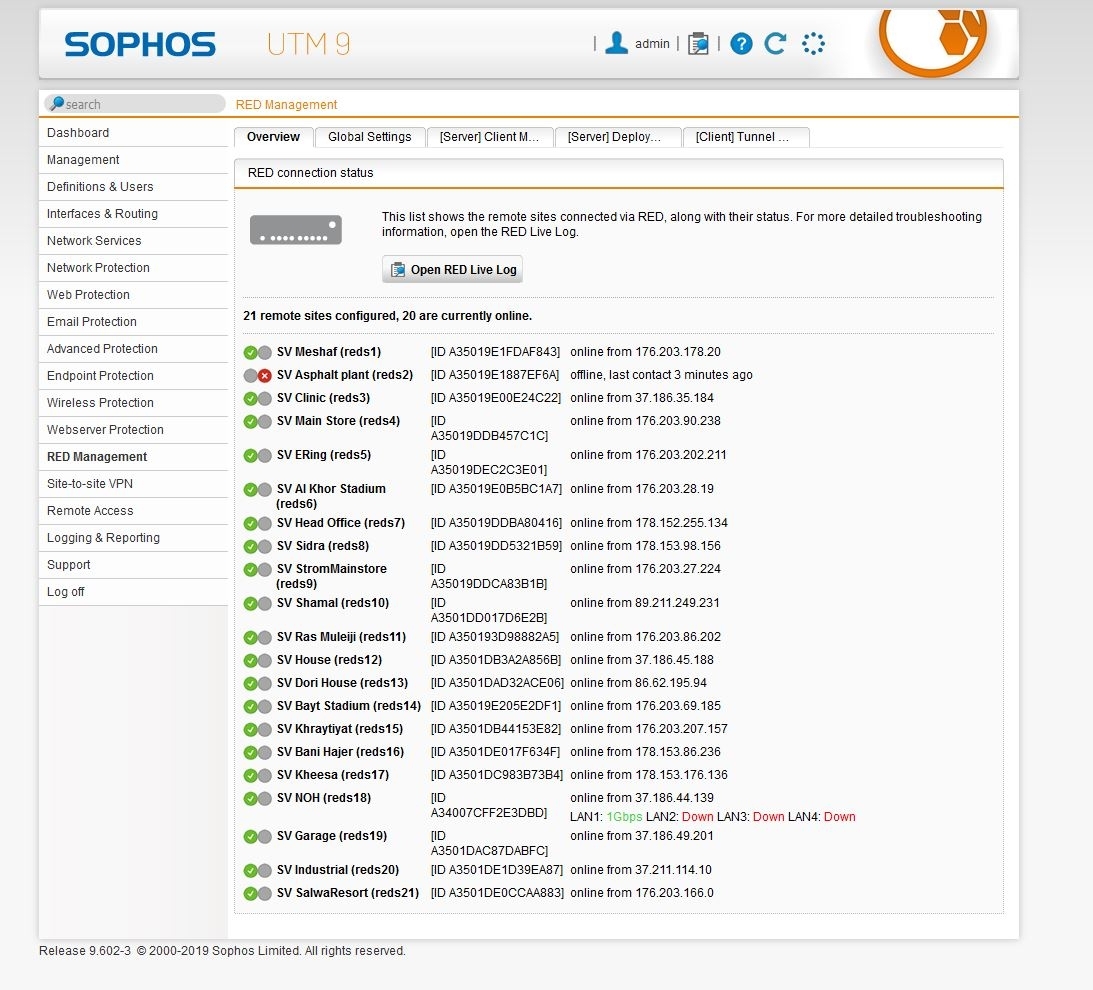Expand the Logging & Reporting menu

103,538
